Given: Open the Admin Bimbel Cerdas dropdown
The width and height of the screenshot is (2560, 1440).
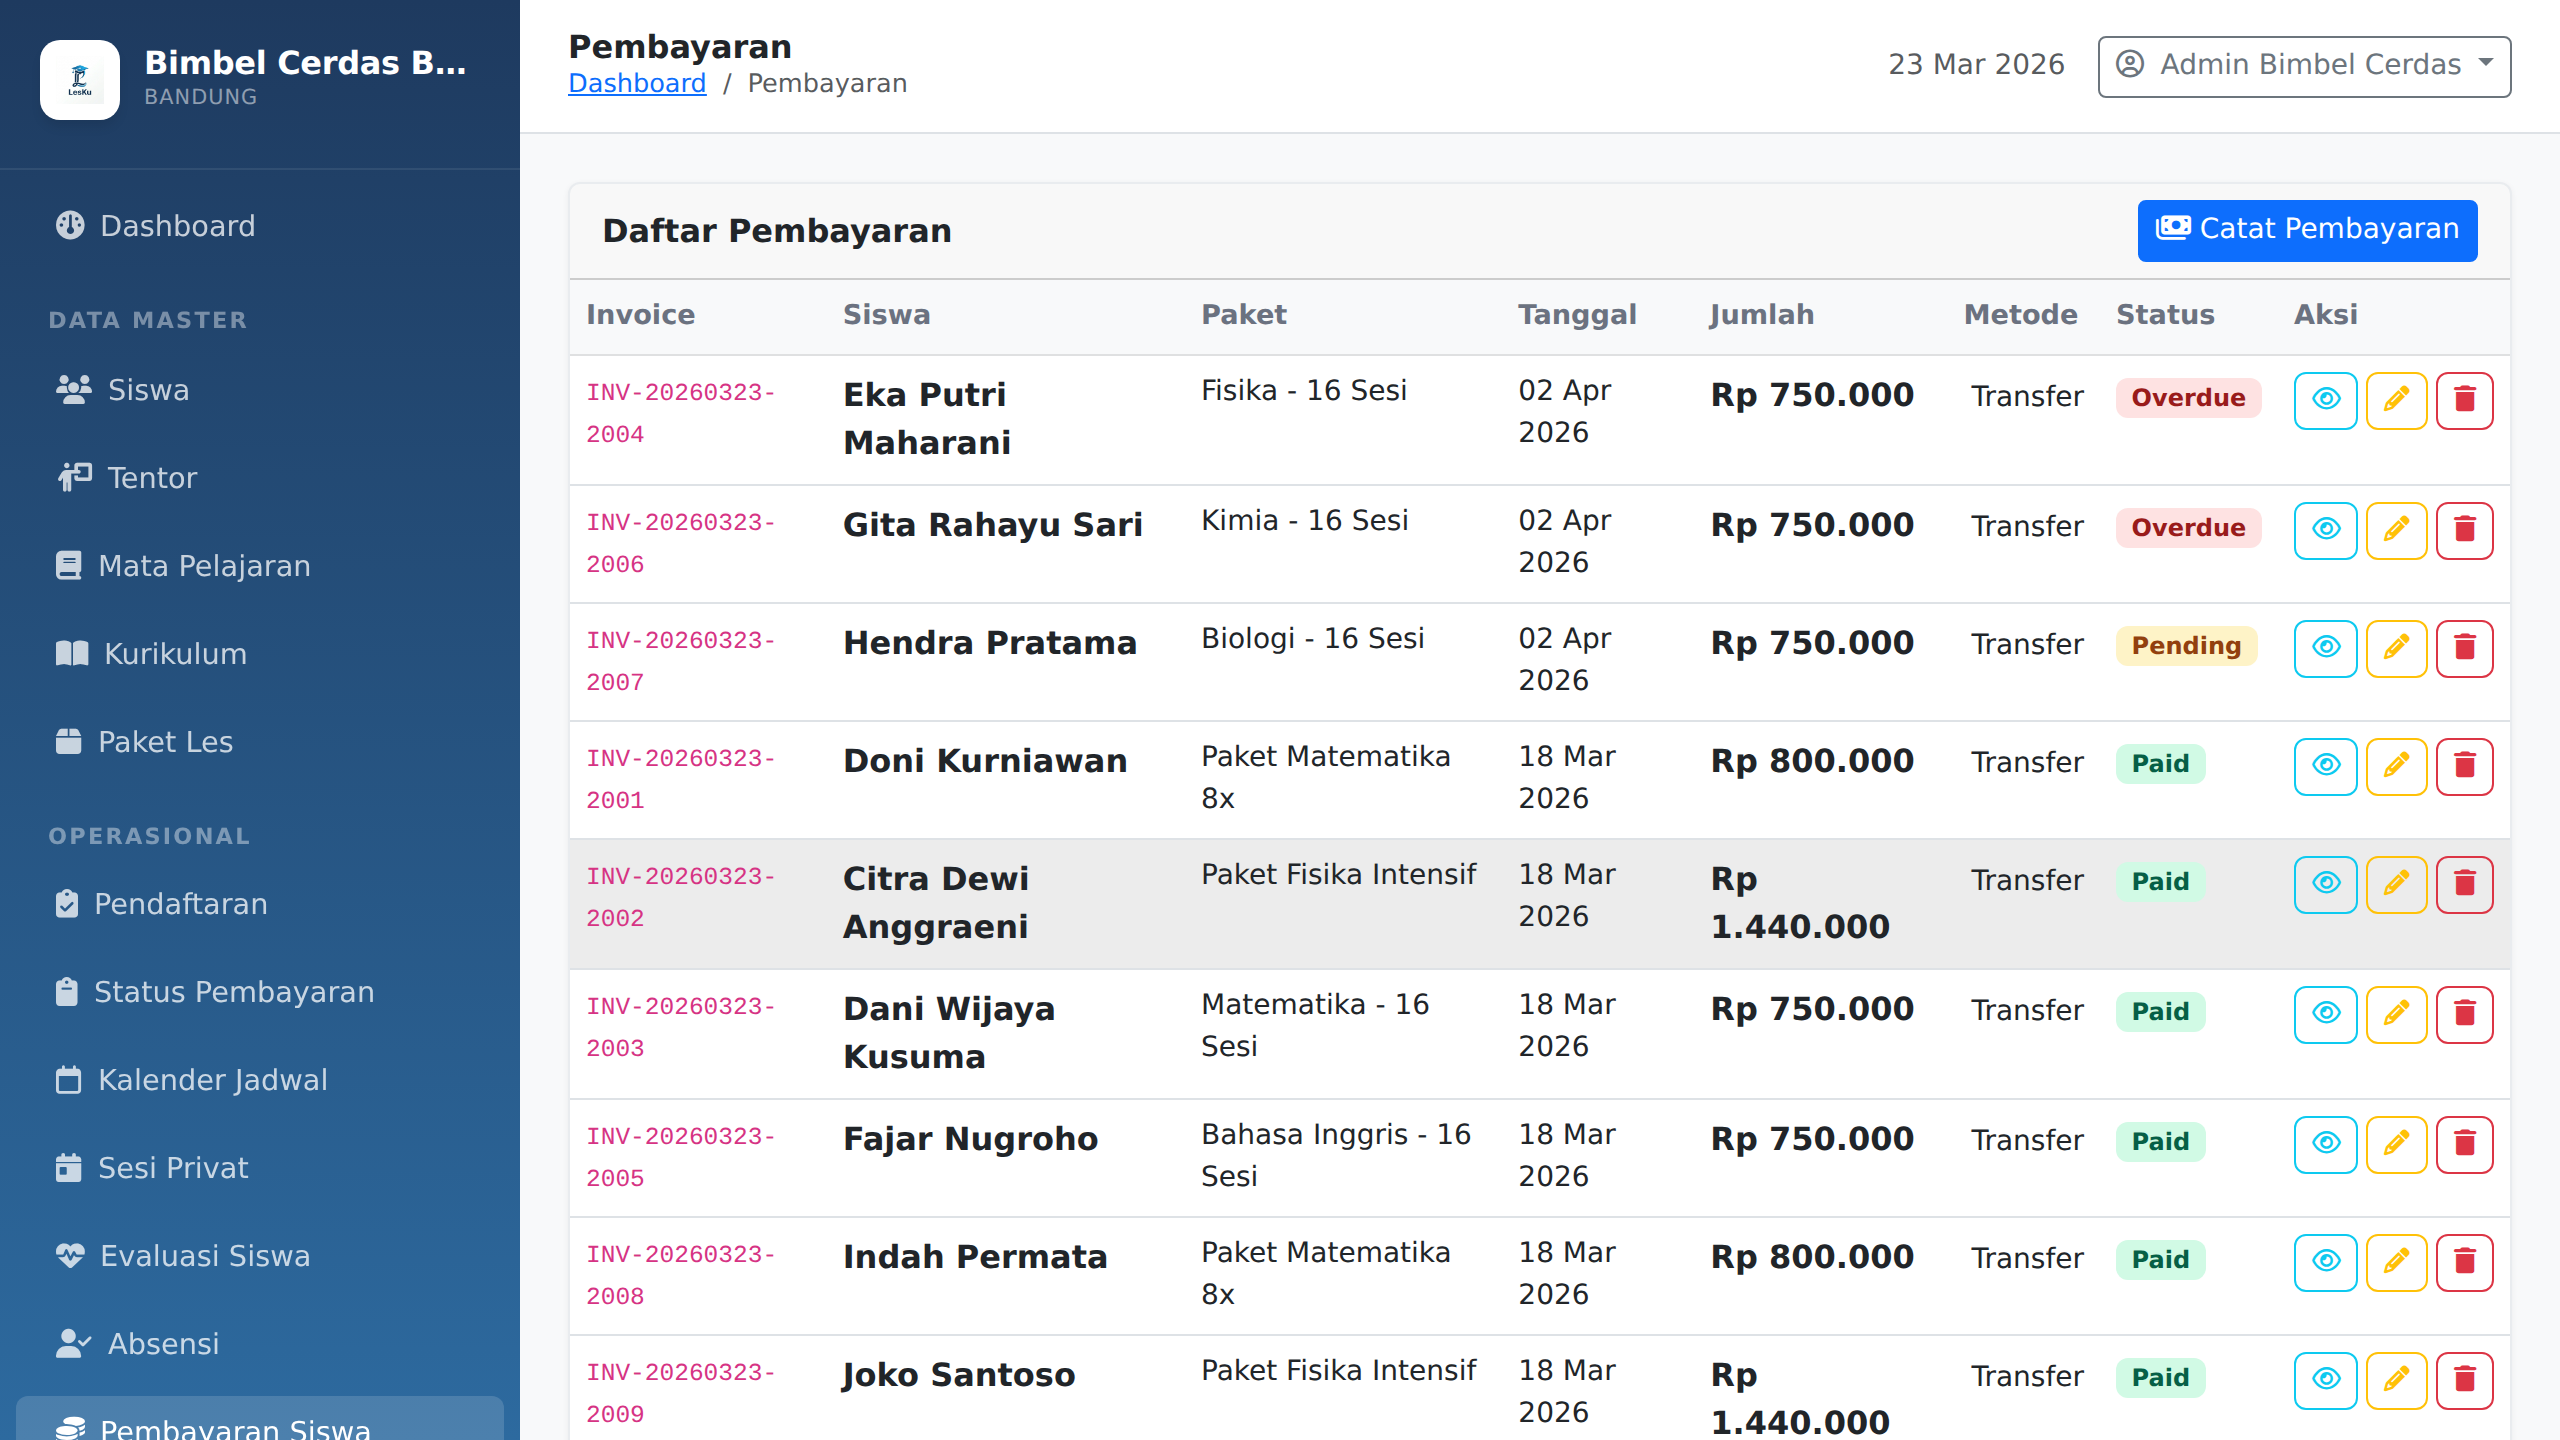Looking at the screenshot, I should tap(2304, 66).
